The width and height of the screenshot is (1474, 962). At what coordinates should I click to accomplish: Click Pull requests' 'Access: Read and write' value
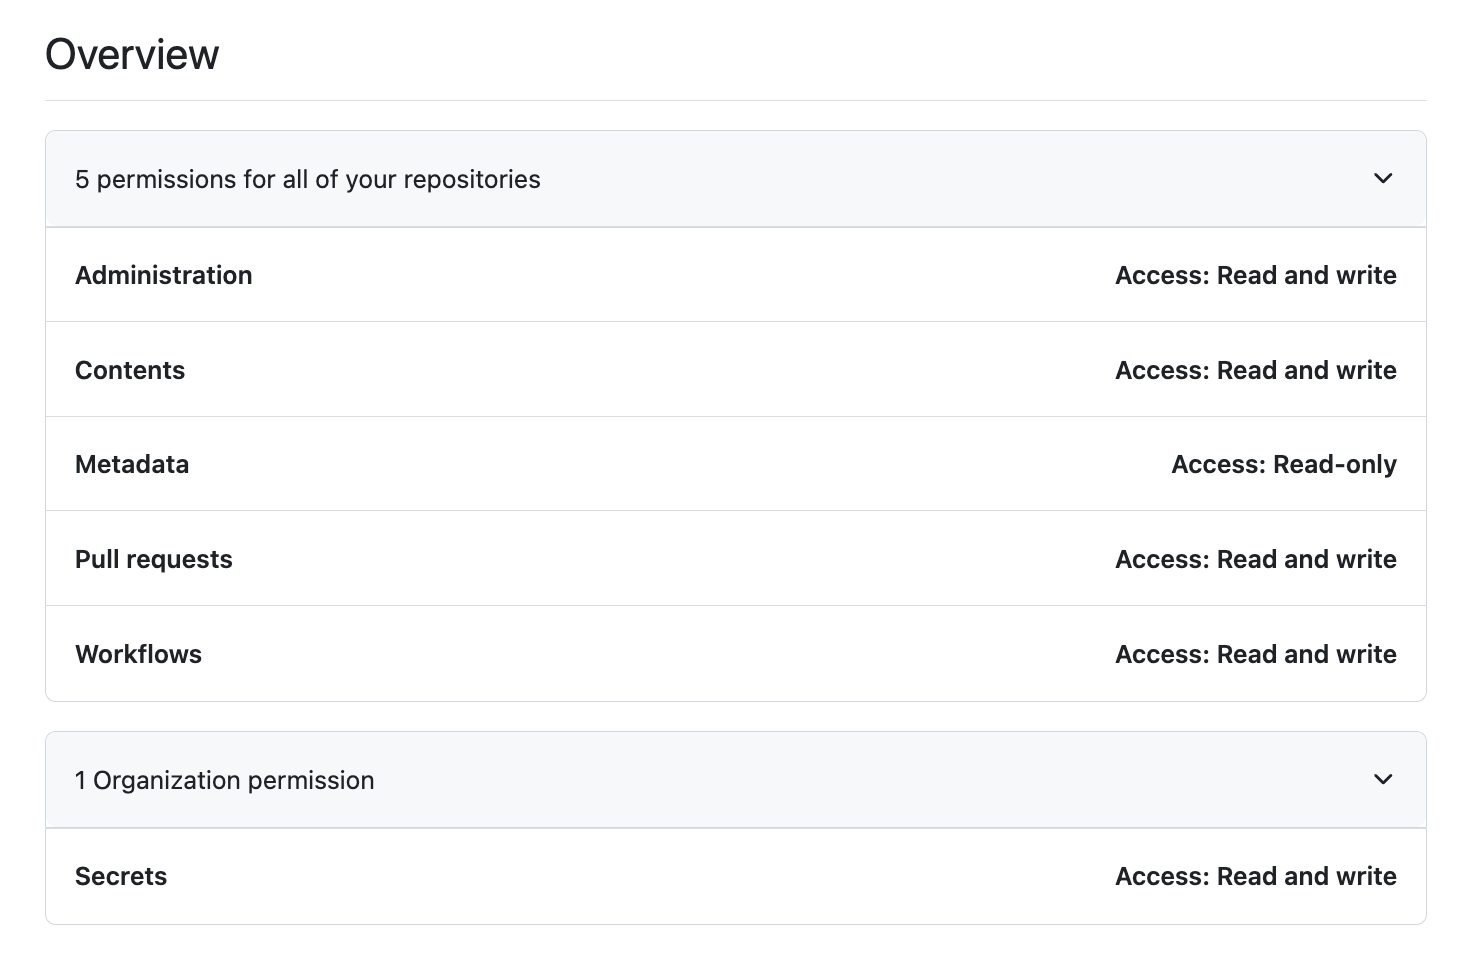(x=1256, y=559)
